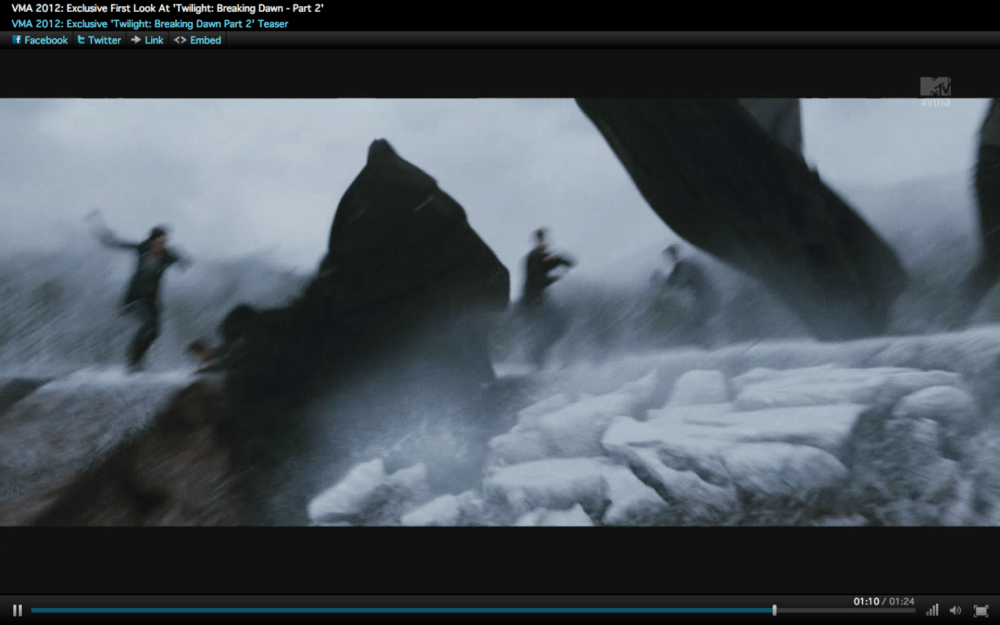Screen dimensions: 1000x625
Task: Get the video's Link from share bar
Action: coord(147,40)
